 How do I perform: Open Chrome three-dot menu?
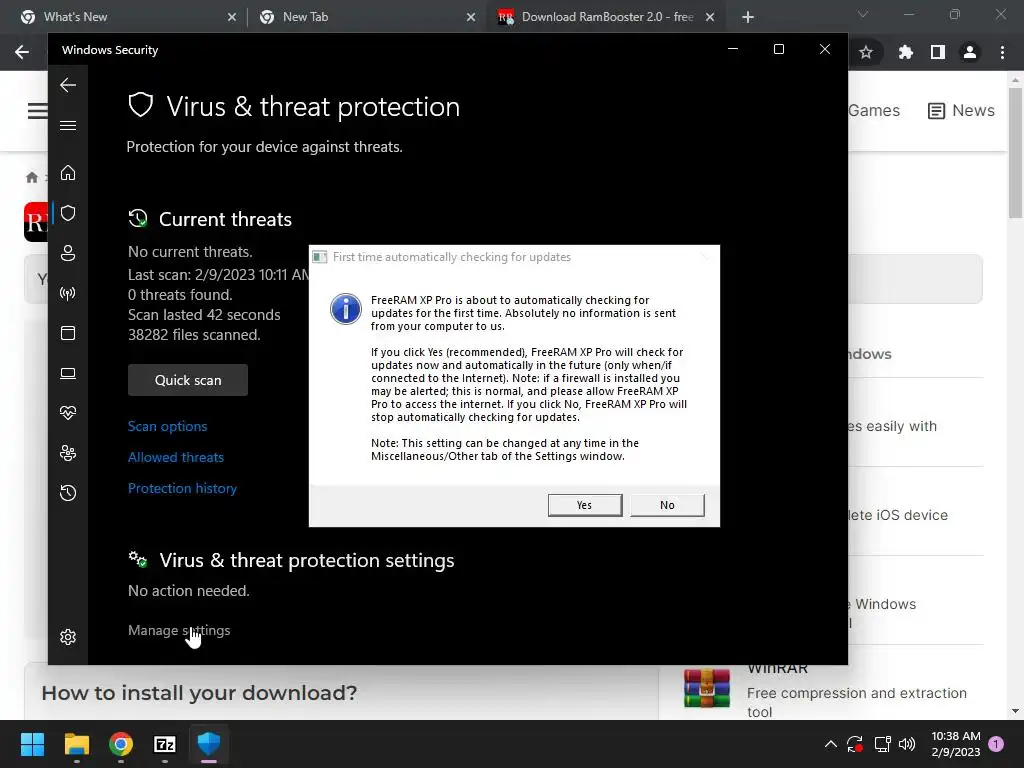[x=1002, y=52]
